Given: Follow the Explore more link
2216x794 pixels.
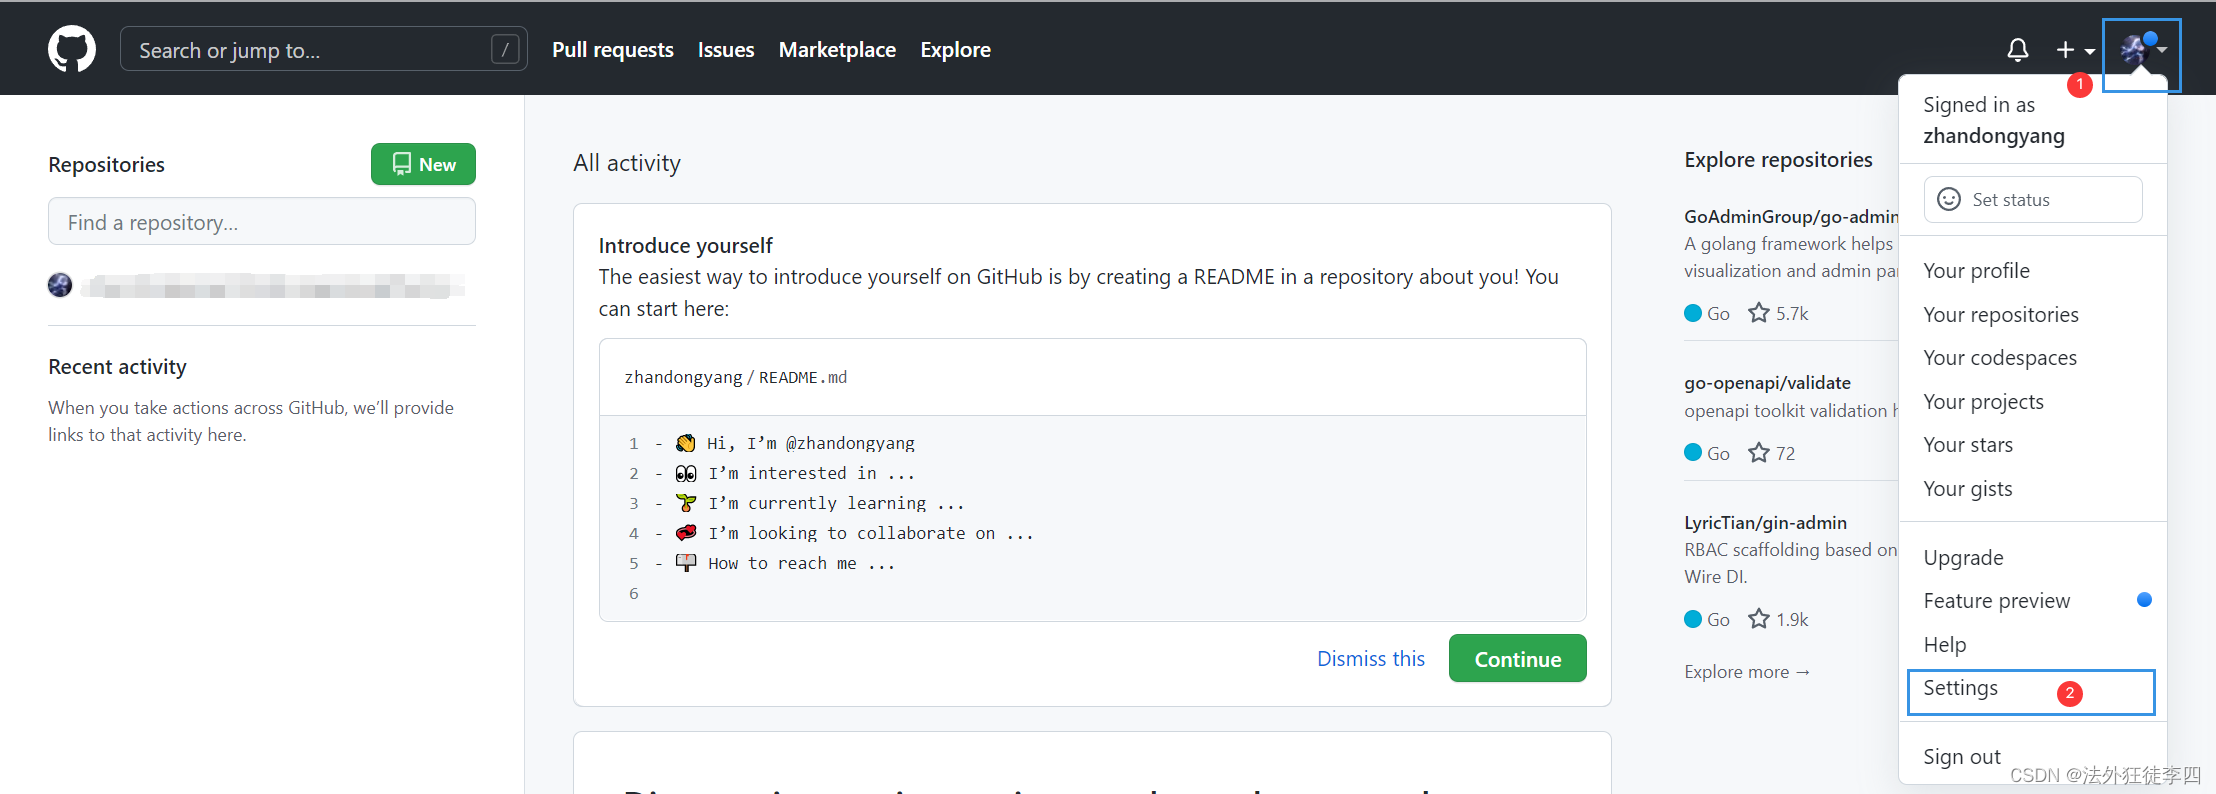Looking at the screenshot, I should coord(1747,672).
